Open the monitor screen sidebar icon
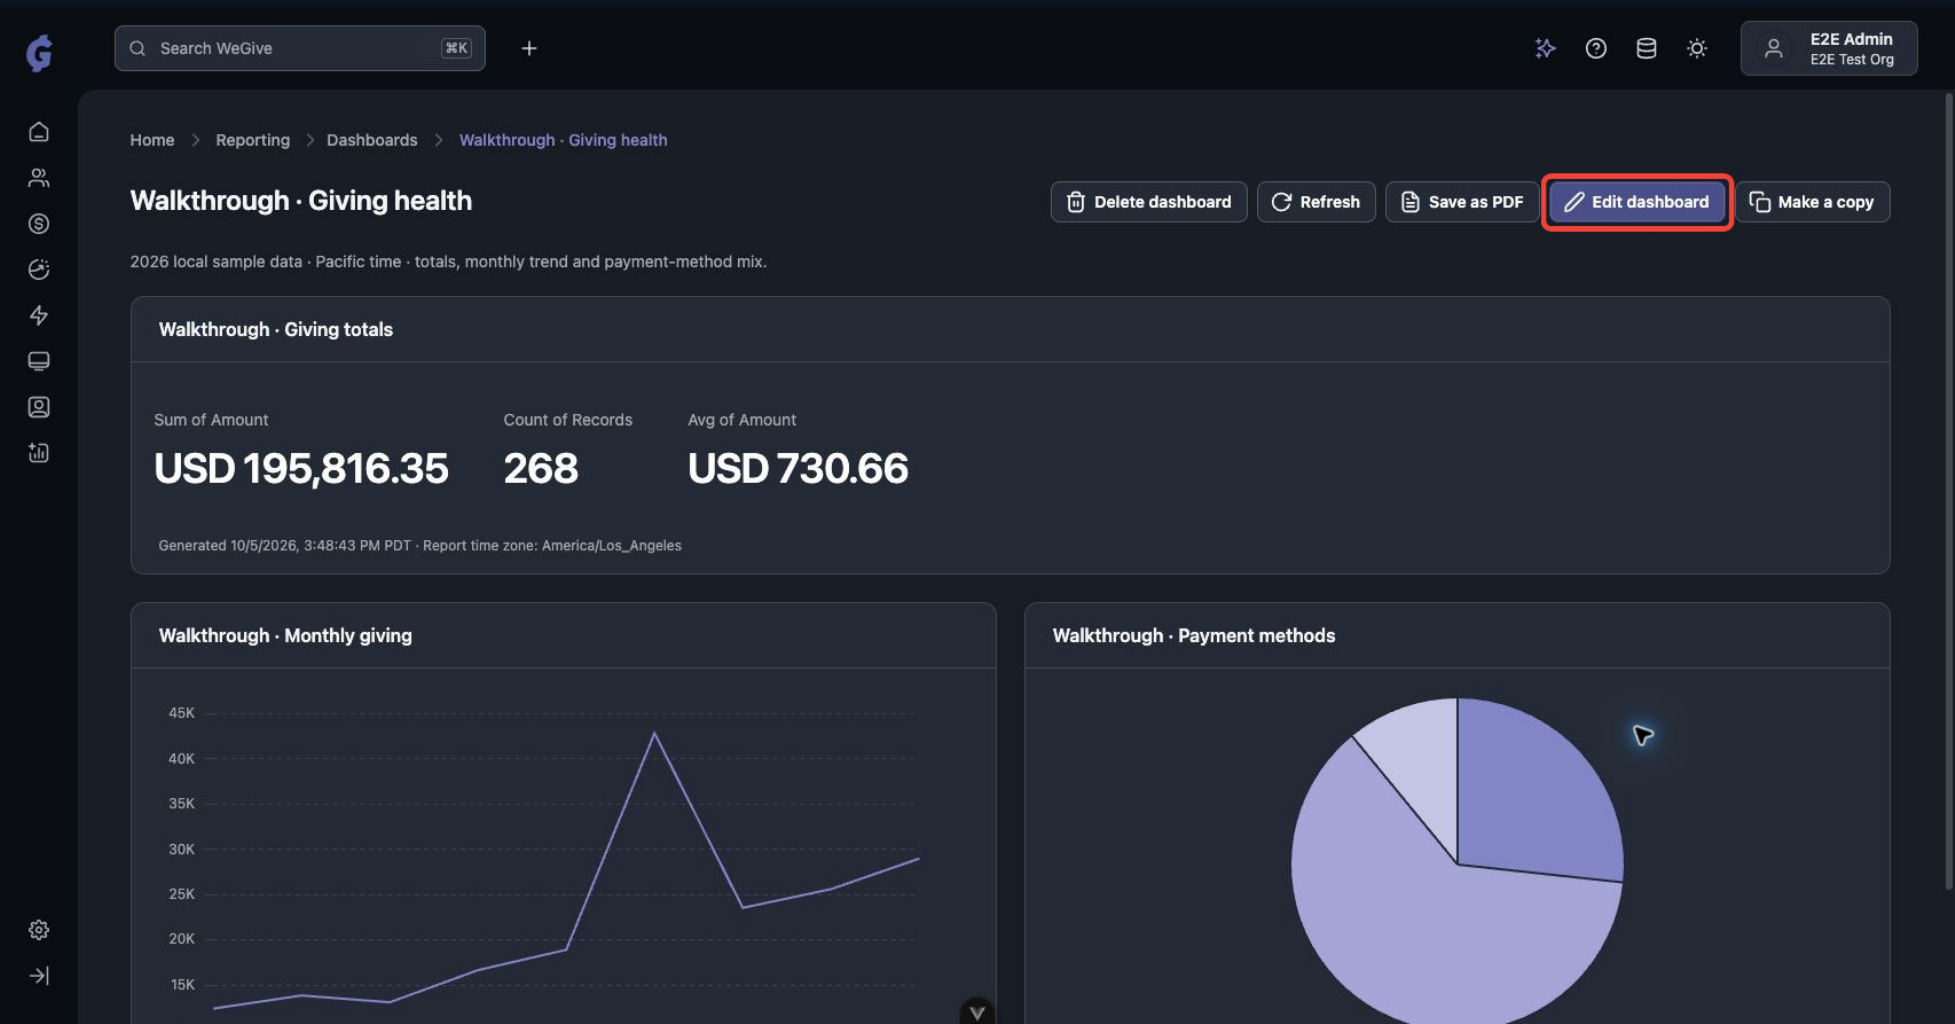The width and height of the screenshot is (1955, 1024). point(39,361)
